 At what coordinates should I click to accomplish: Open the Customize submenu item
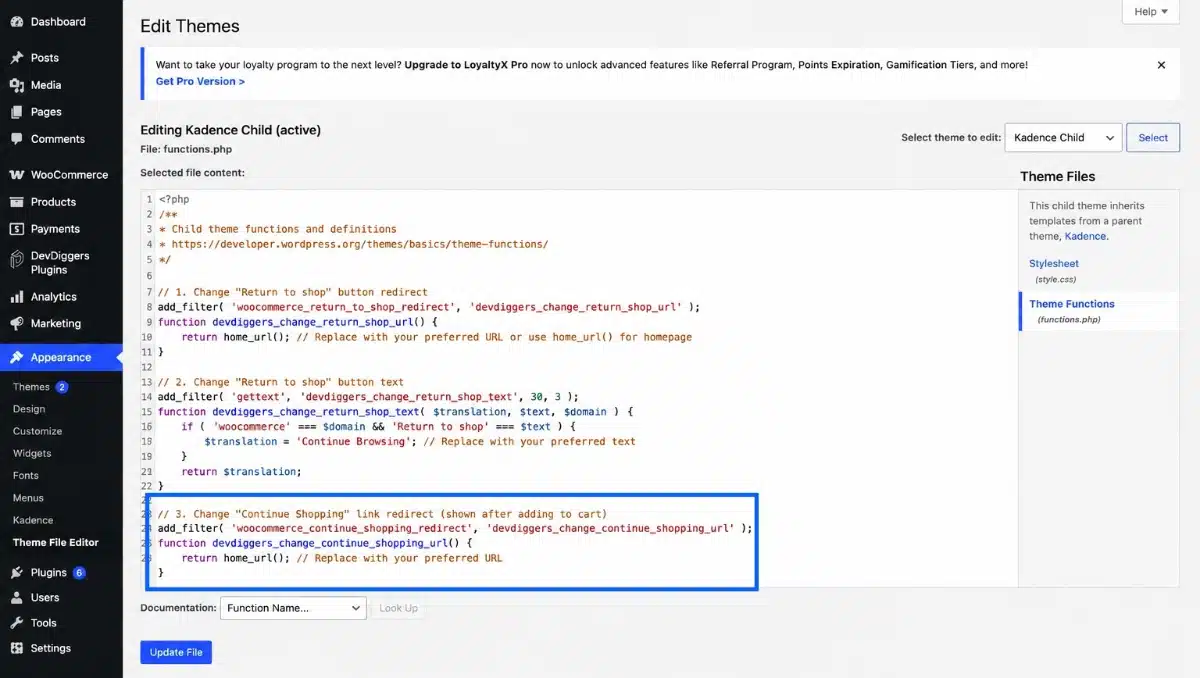(x=37, y=431)
